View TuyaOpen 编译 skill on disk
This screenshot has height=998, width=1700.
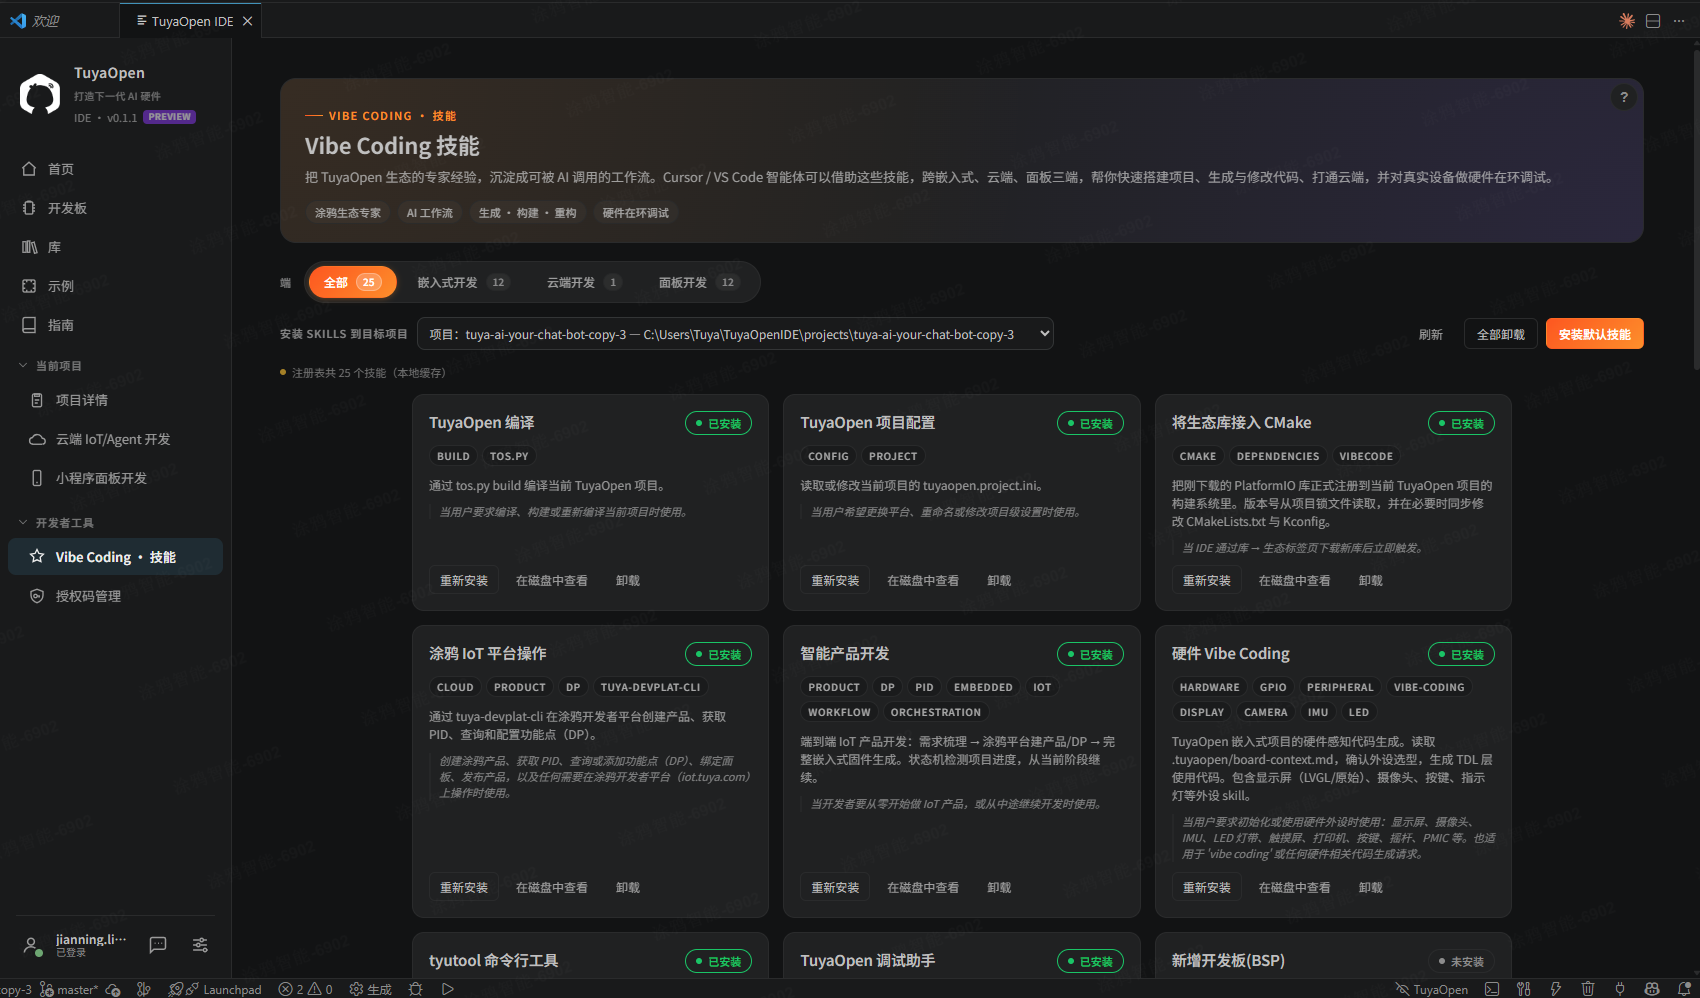pos(552,580)
